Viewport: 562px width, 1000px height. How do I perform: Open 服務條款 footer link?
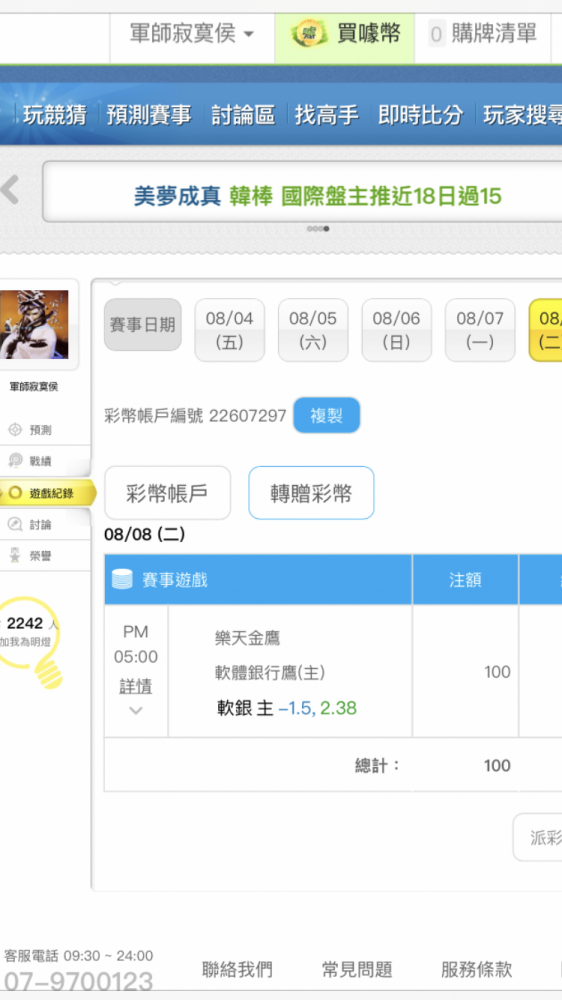(476, 970)
